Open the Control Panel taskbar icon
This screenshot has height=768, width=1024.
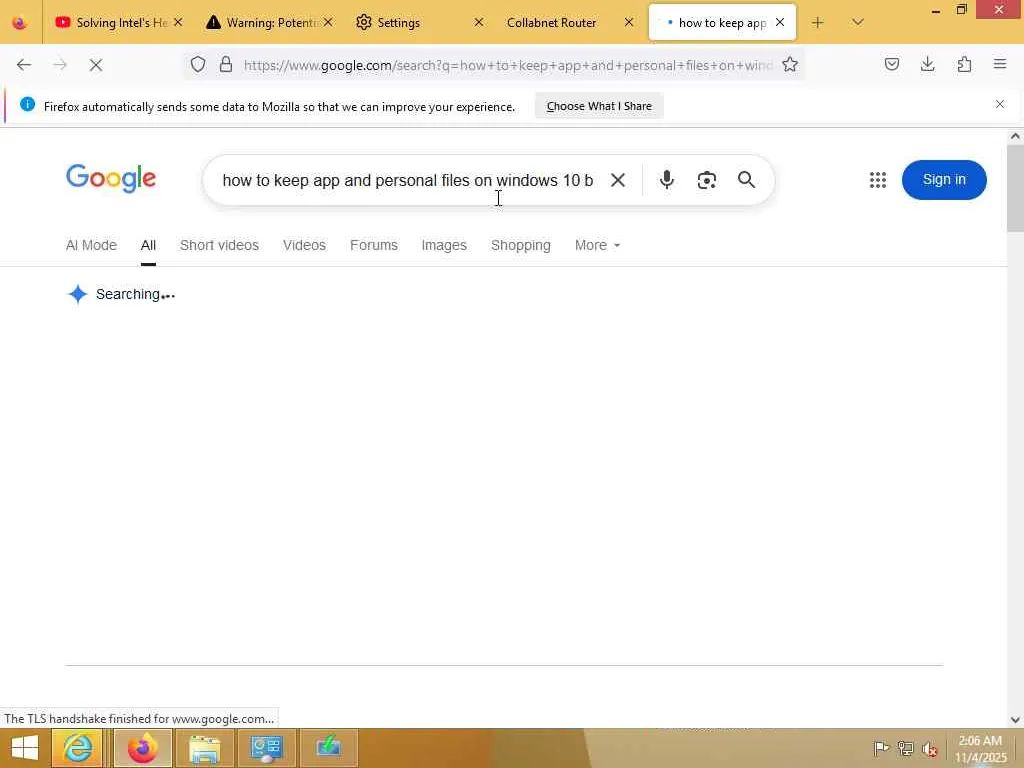pyautogui.click(x=266, y=748)
